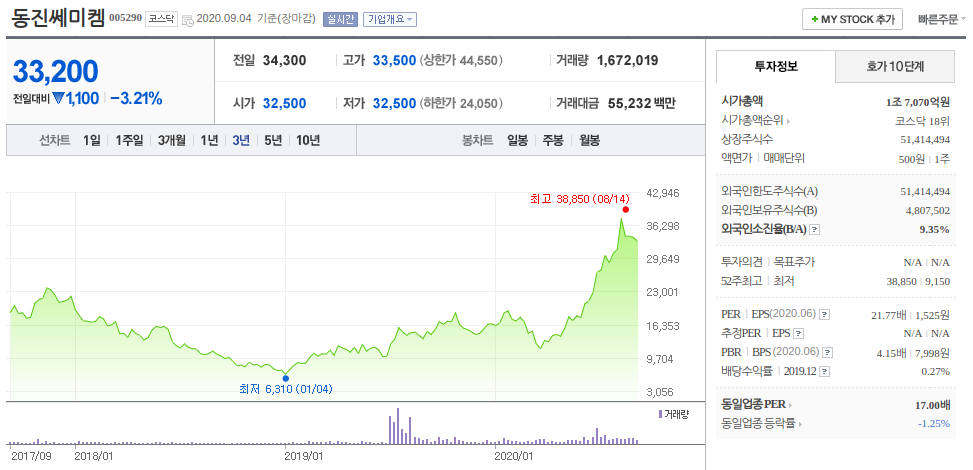Click the help icon beside 배당수익률 2019.12
Viewport: 973px width, 470px height.
(825, 372)
